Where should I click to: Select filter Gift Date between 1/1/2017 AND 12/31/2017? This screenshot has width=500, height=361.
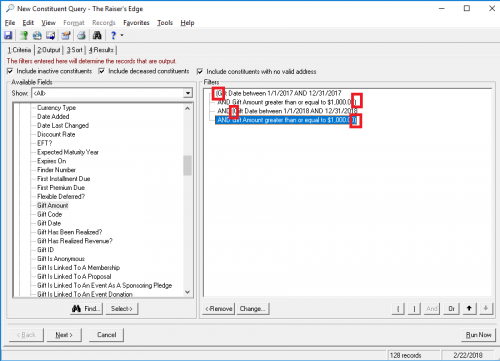[279, 93]
